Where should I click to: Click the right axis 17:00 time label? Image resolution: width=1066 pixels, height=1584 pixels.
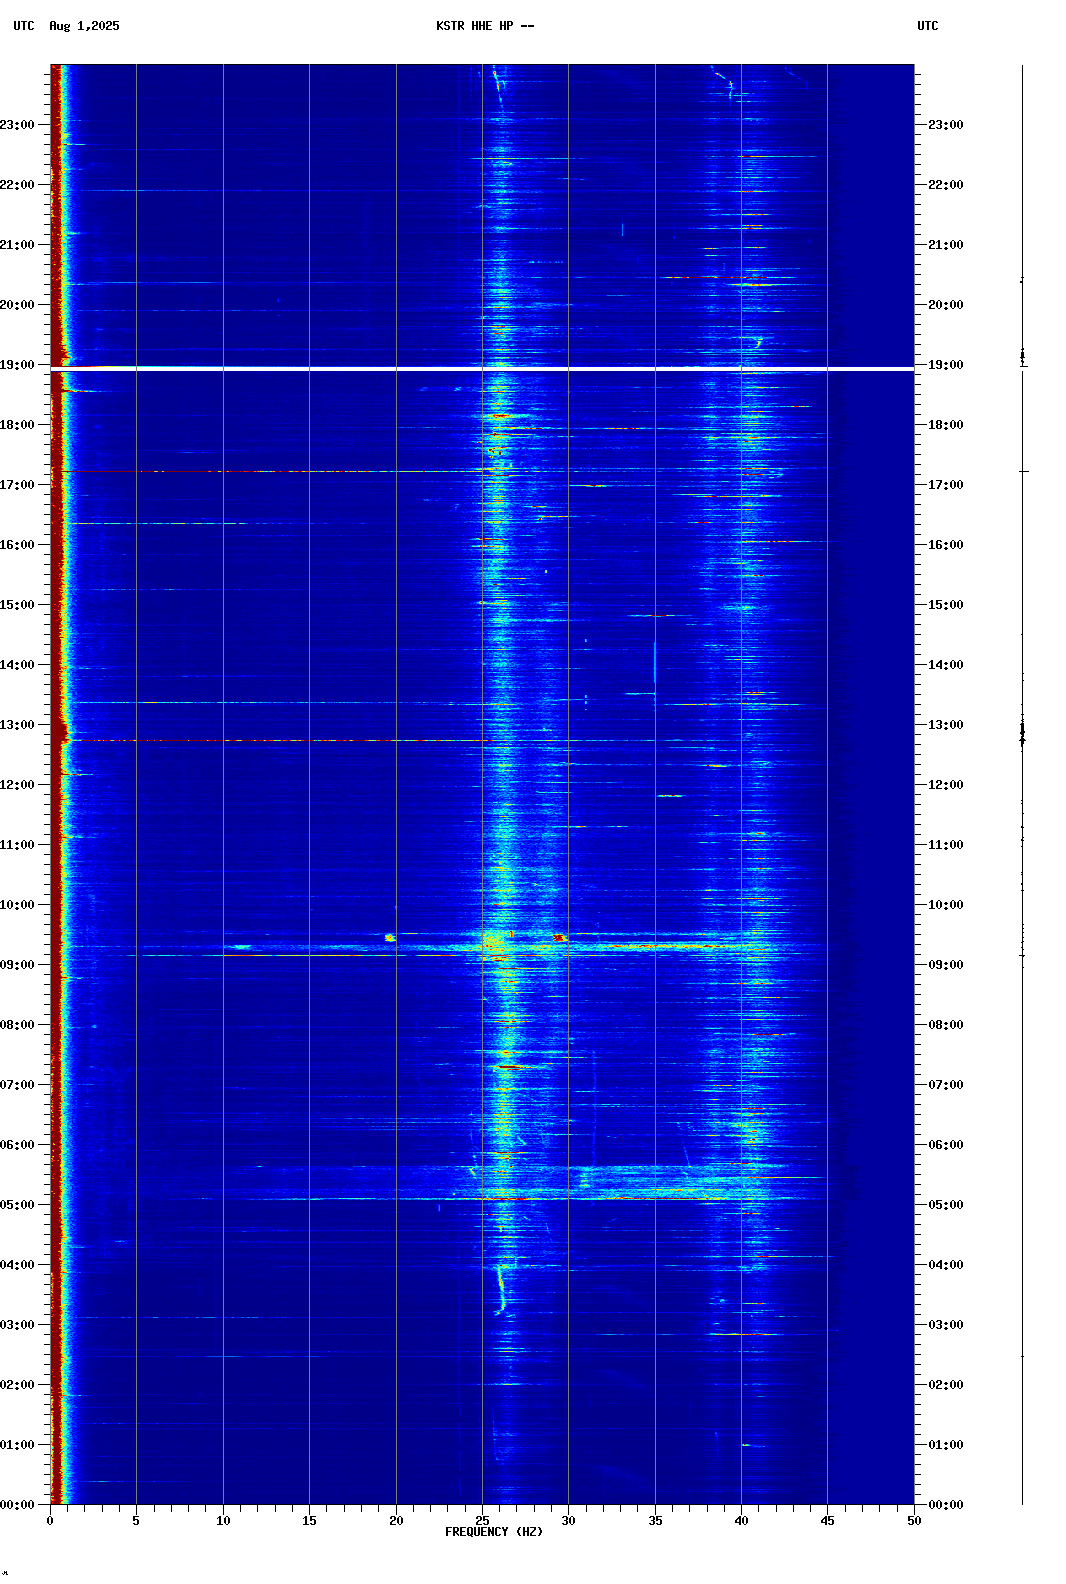pyautogui.click(x=946, y=485)
